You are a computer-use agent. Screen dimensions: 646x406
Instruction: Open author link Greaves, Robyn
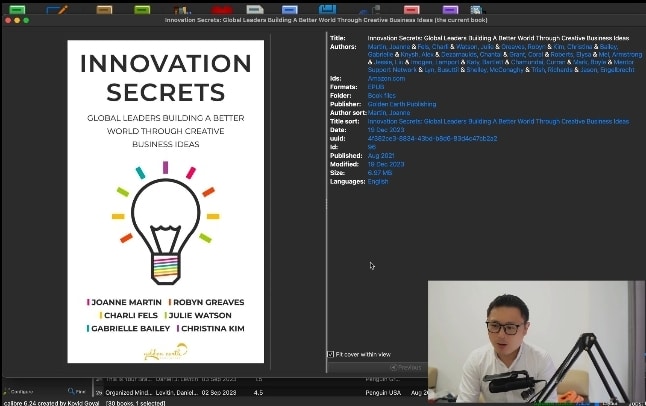tap(523, 47)
